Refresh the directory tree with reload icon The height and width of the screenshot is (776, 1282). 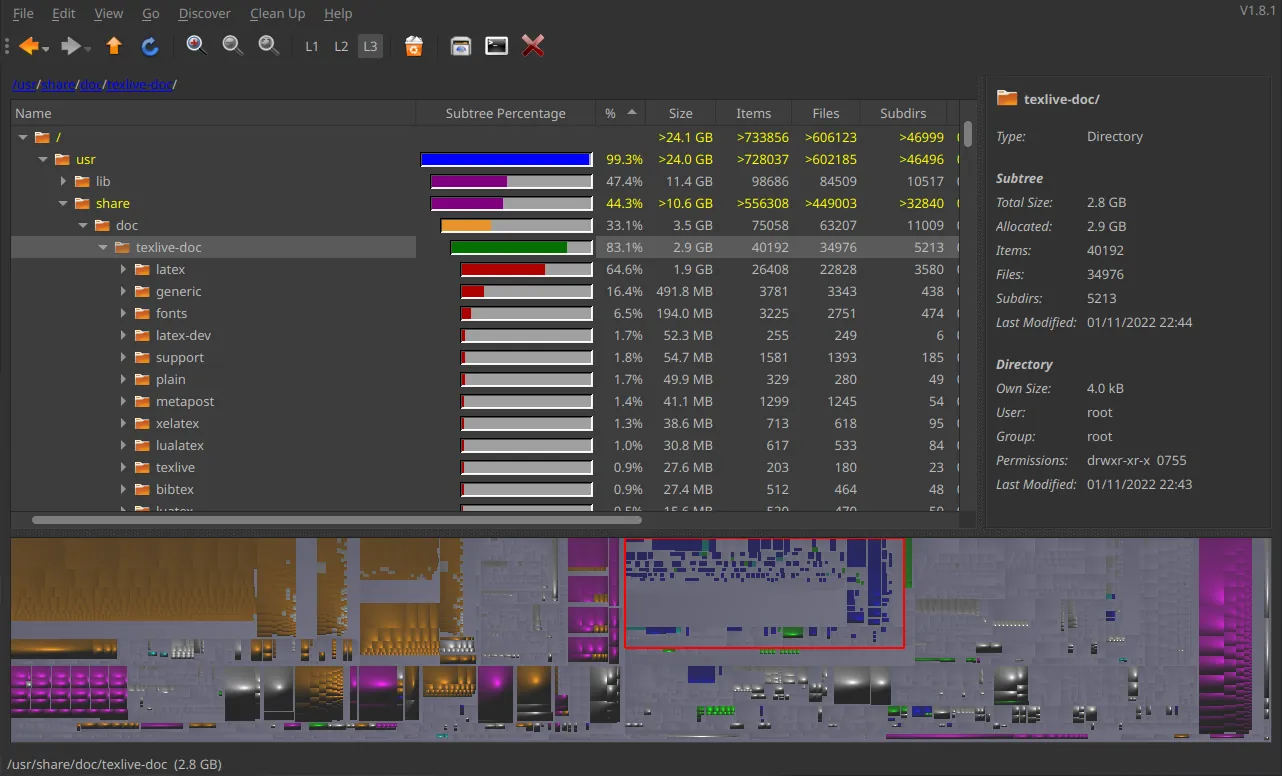pos(150,46)
